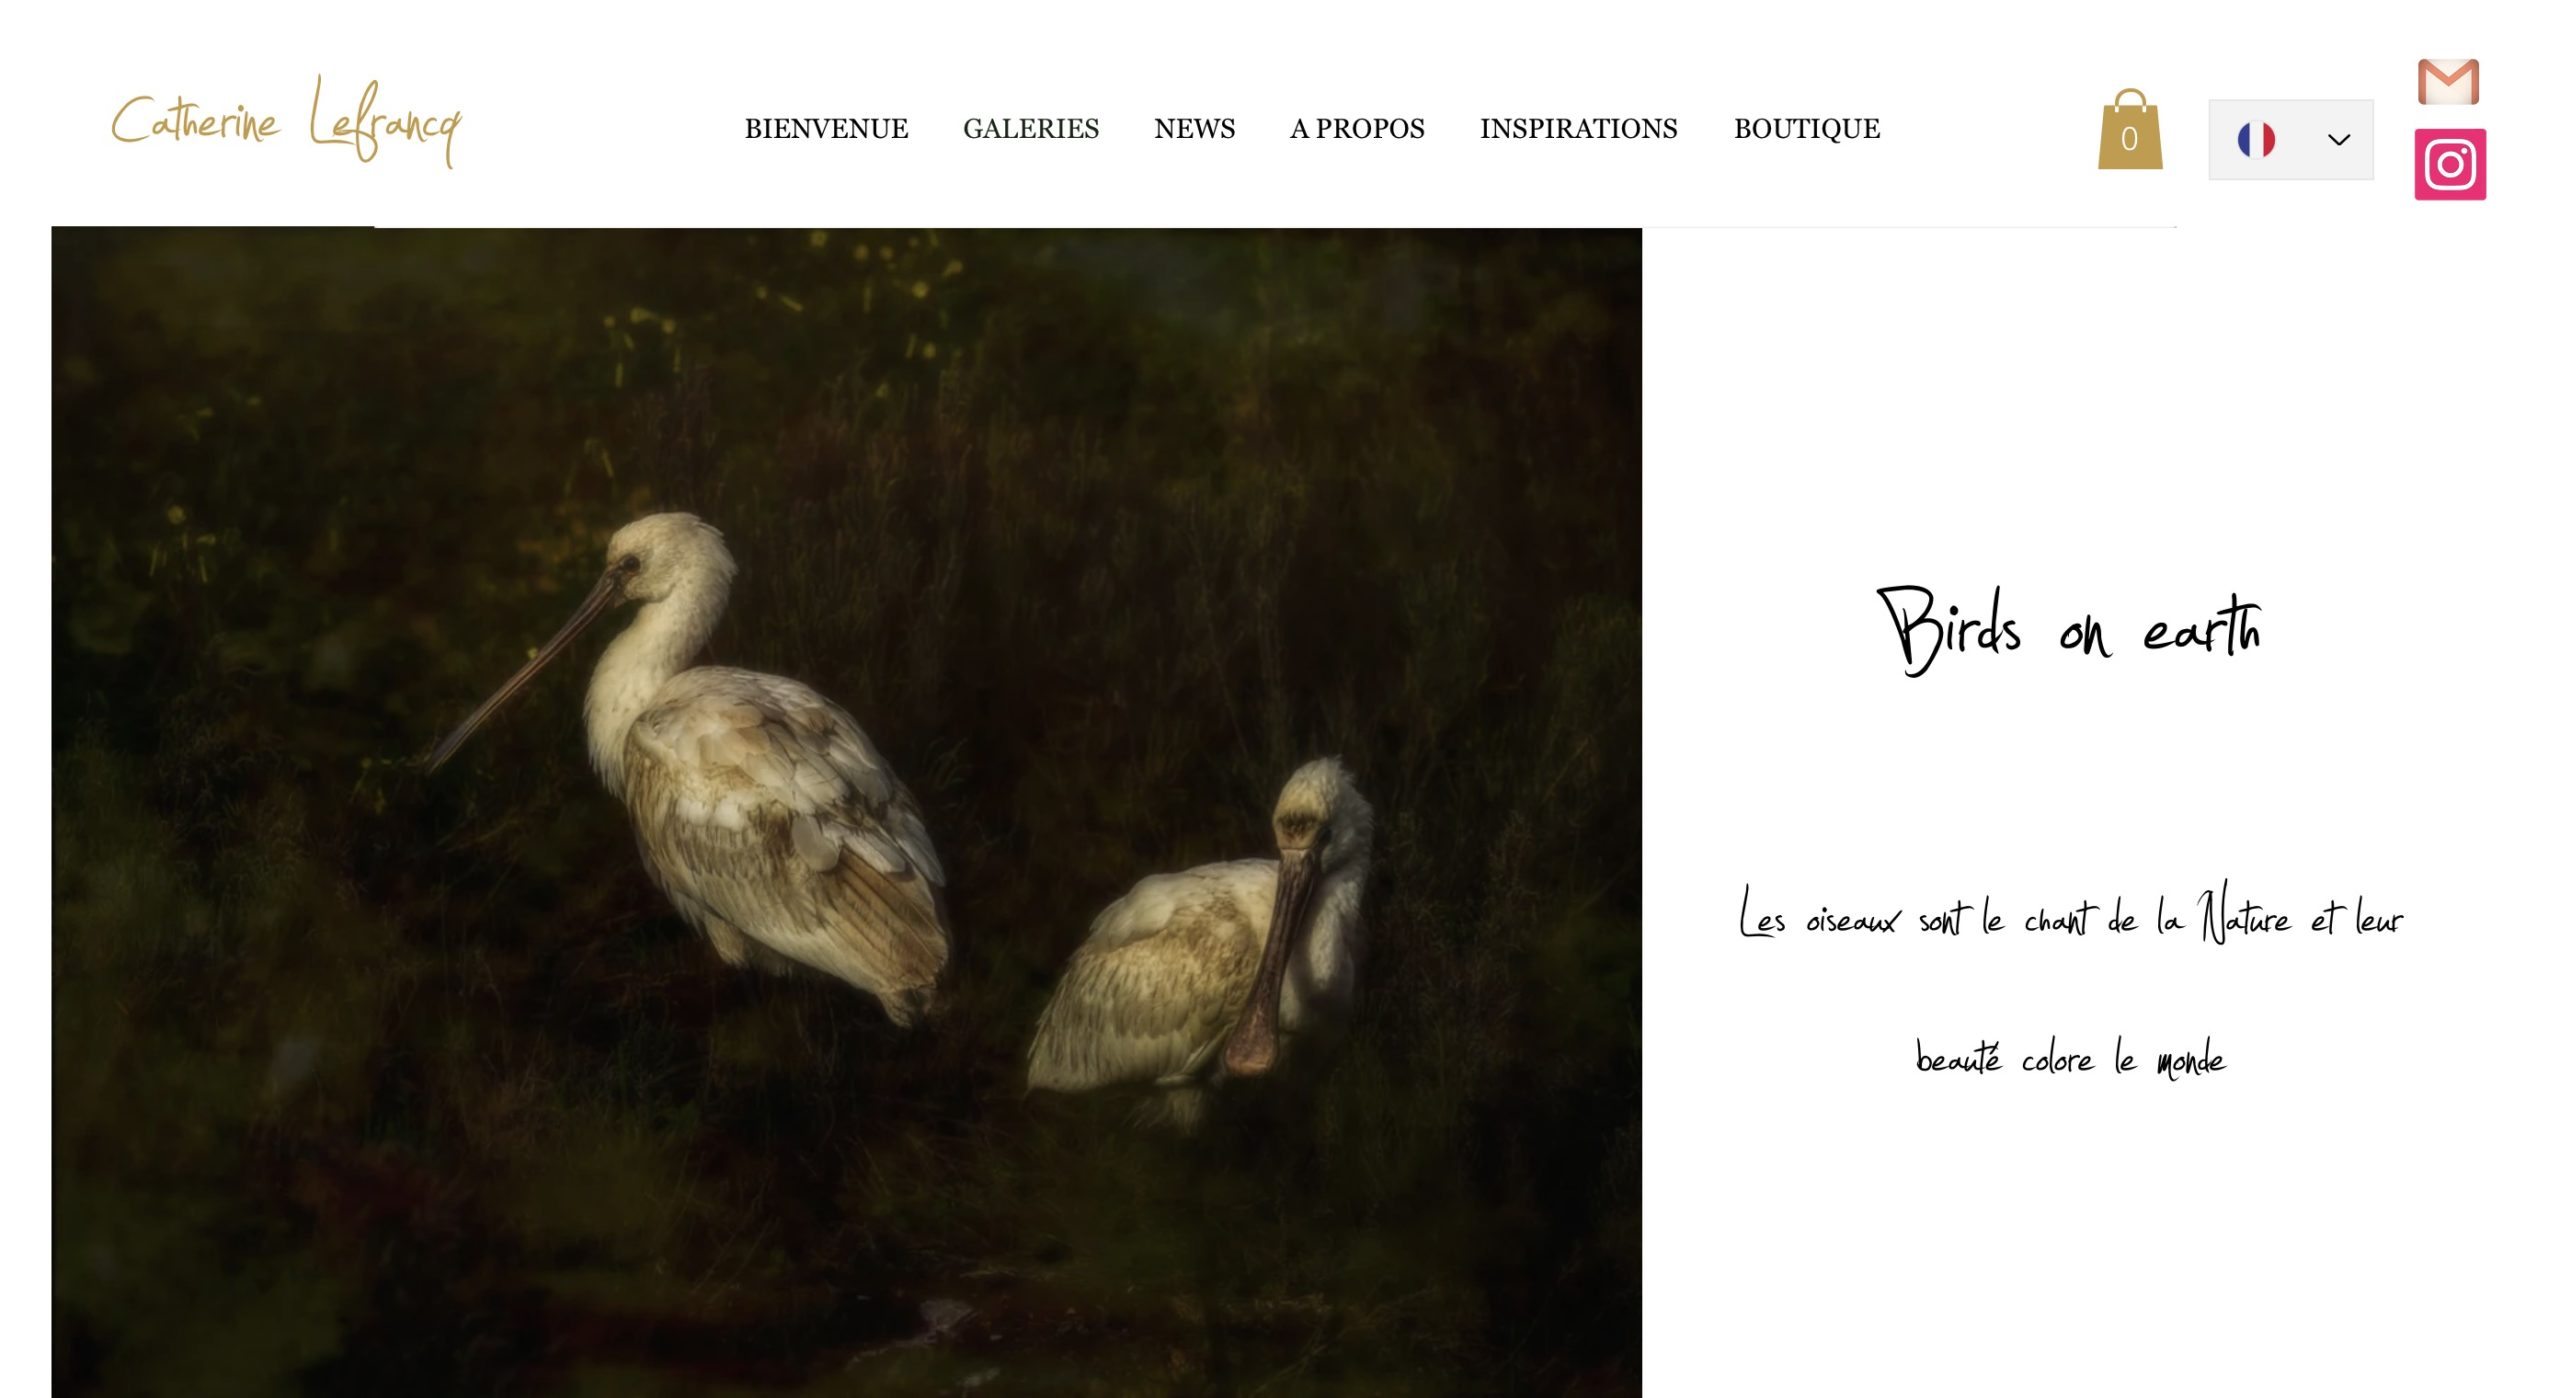Open the pink Instagram icon

point(2450,164)
